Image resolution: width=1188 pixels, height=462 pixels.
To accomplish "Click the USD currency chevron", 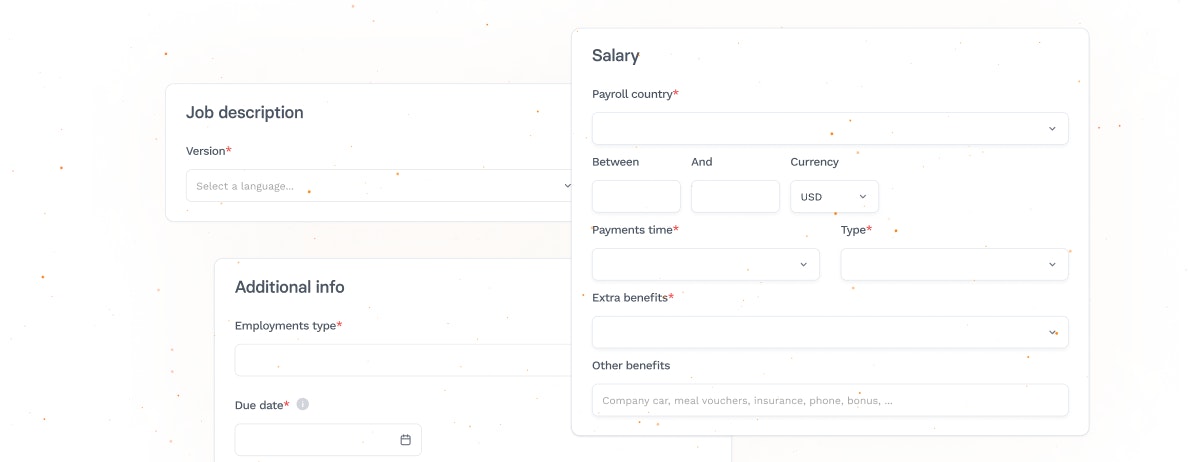I will point(862,197).
